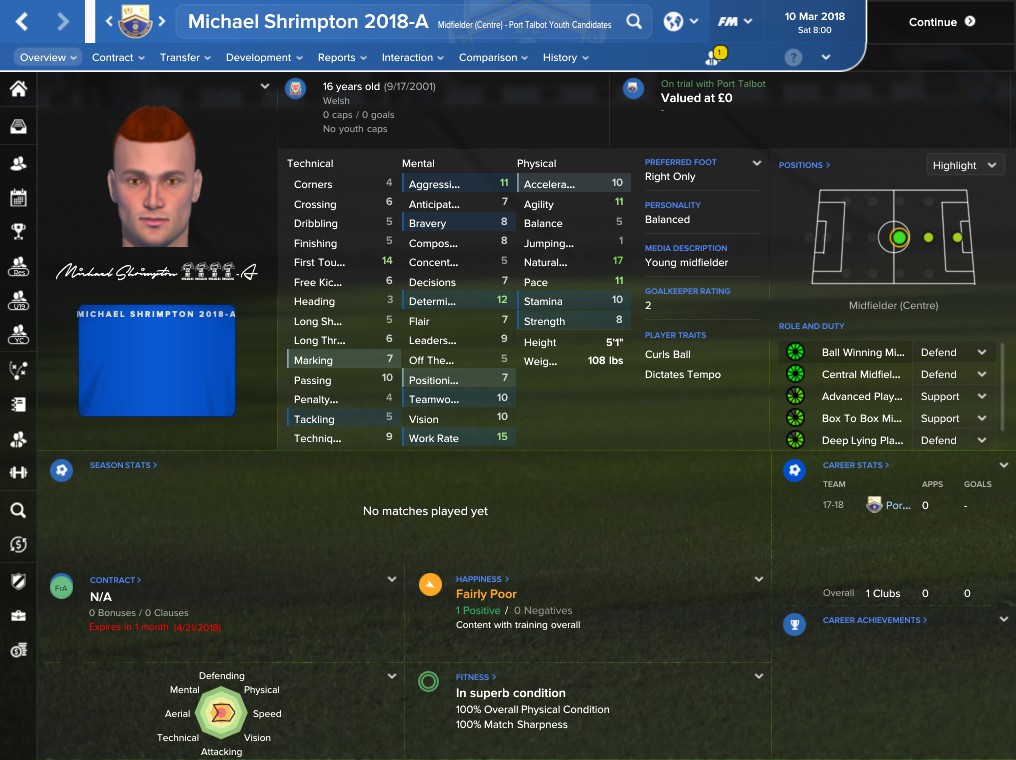
Task: Open the Scouting magnifier icon in the sidebar
Action: [18, 511]
